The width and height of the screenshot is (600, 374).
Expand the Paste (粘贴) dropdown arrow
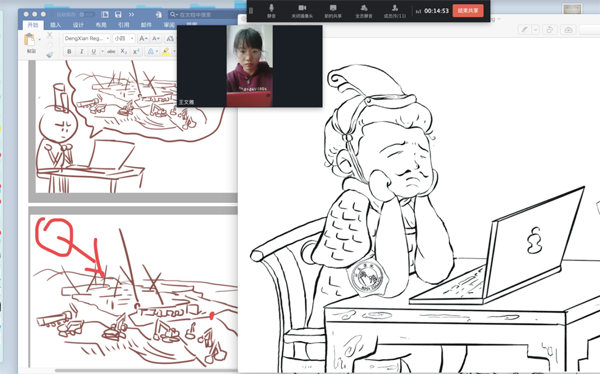[x=39, y=39]
